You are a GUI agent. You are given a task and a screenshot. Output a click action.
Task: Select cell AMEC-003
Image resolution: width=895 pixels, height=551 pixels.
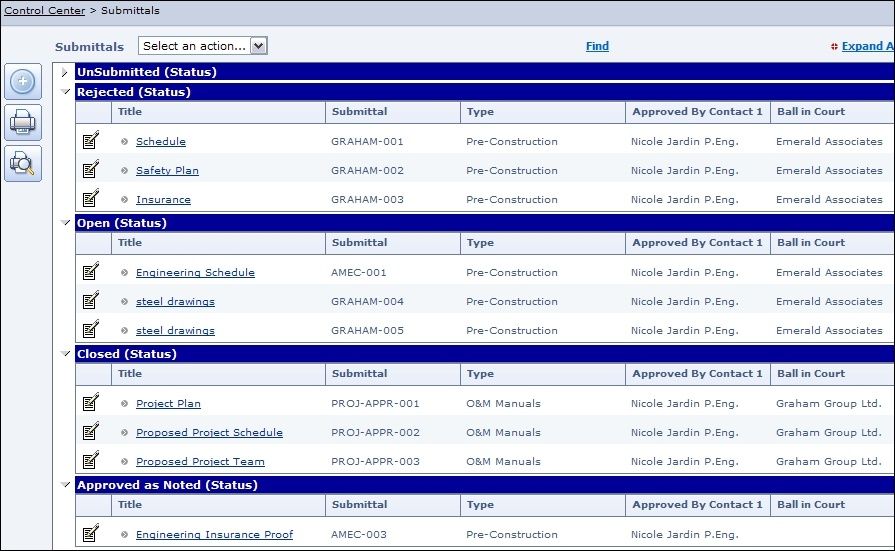pyautogui.click(x=358, y=535)
